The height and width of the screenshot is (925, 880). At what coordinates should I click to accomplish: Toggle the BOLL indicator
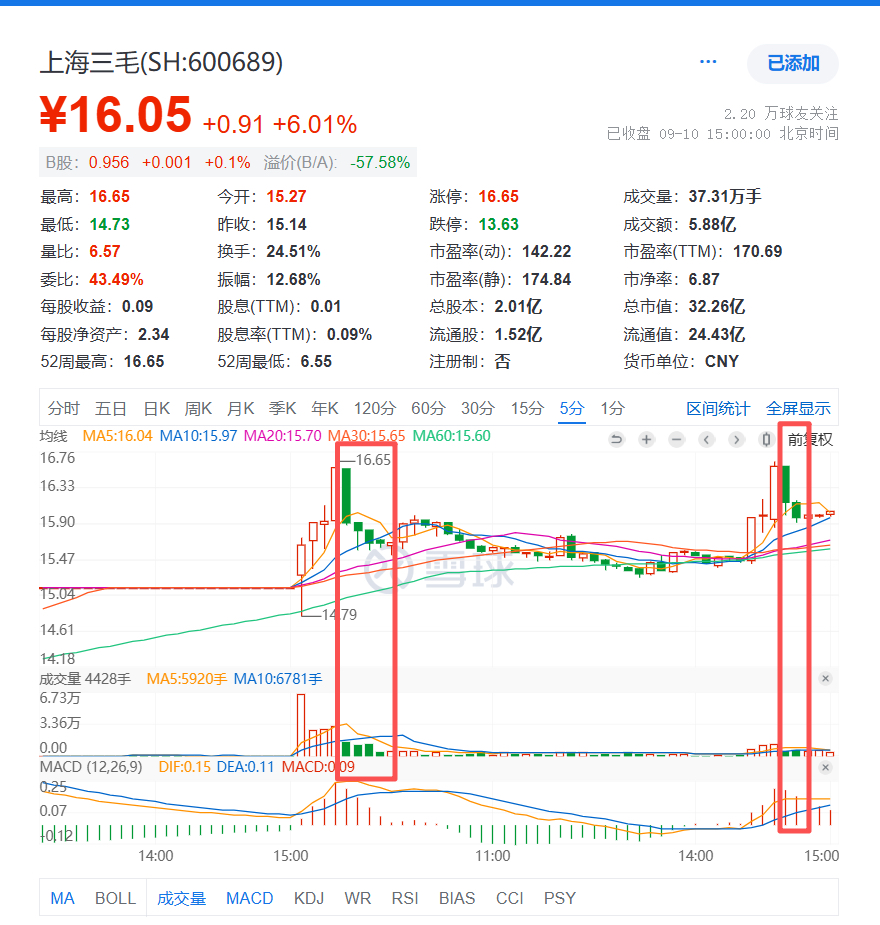pyautogui.click(x=116, y=898)
